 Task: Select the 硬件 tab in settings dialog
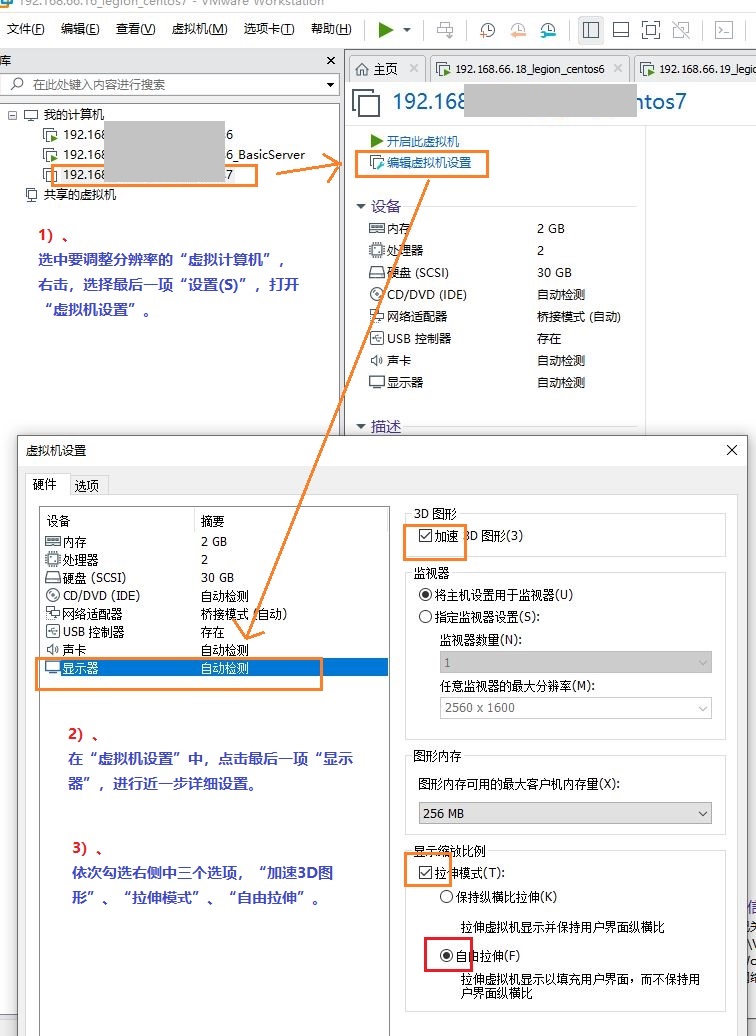[x=45, y=484]
